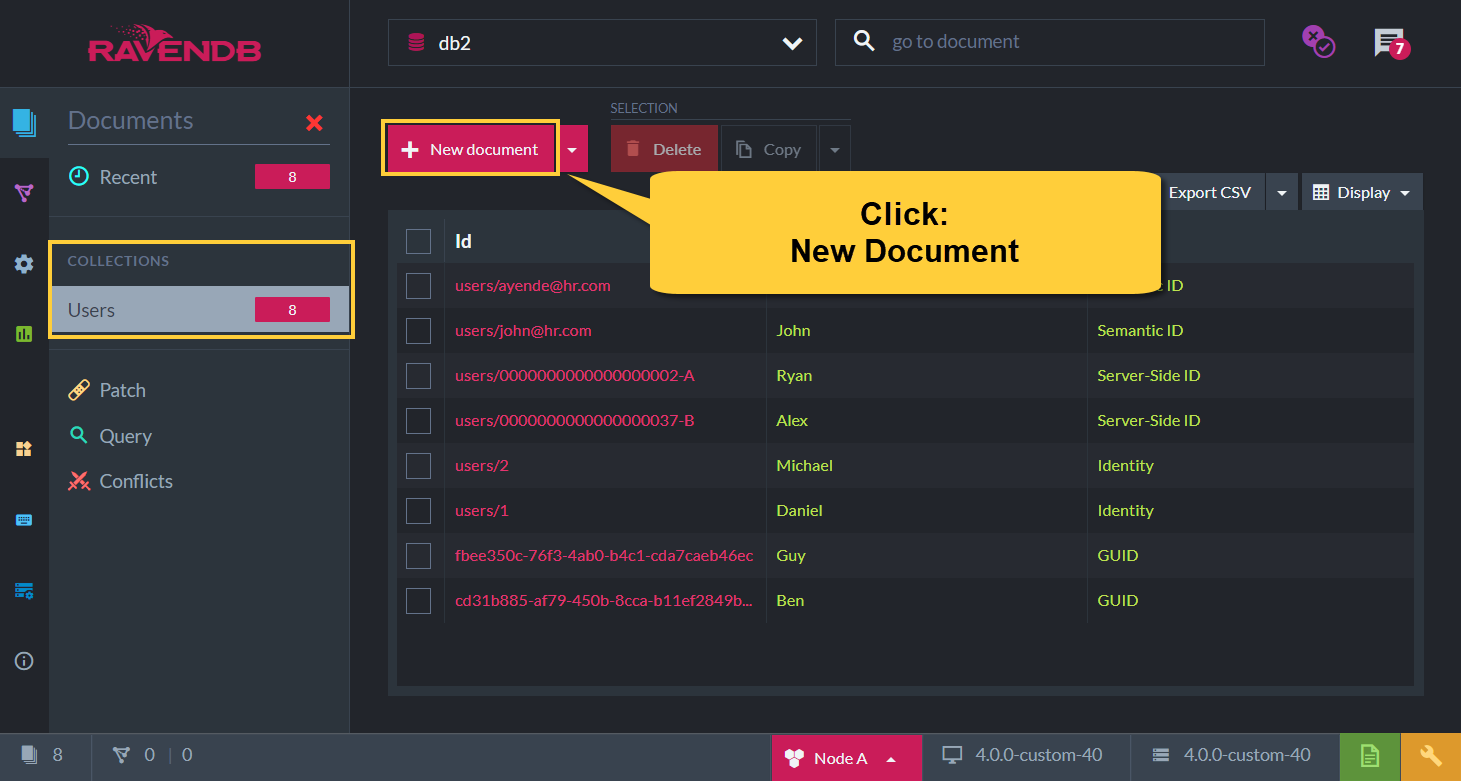Open the Documents section icon in sidebar
Viewport: 1461px width, 781px height.
click(x=24, y=122)
